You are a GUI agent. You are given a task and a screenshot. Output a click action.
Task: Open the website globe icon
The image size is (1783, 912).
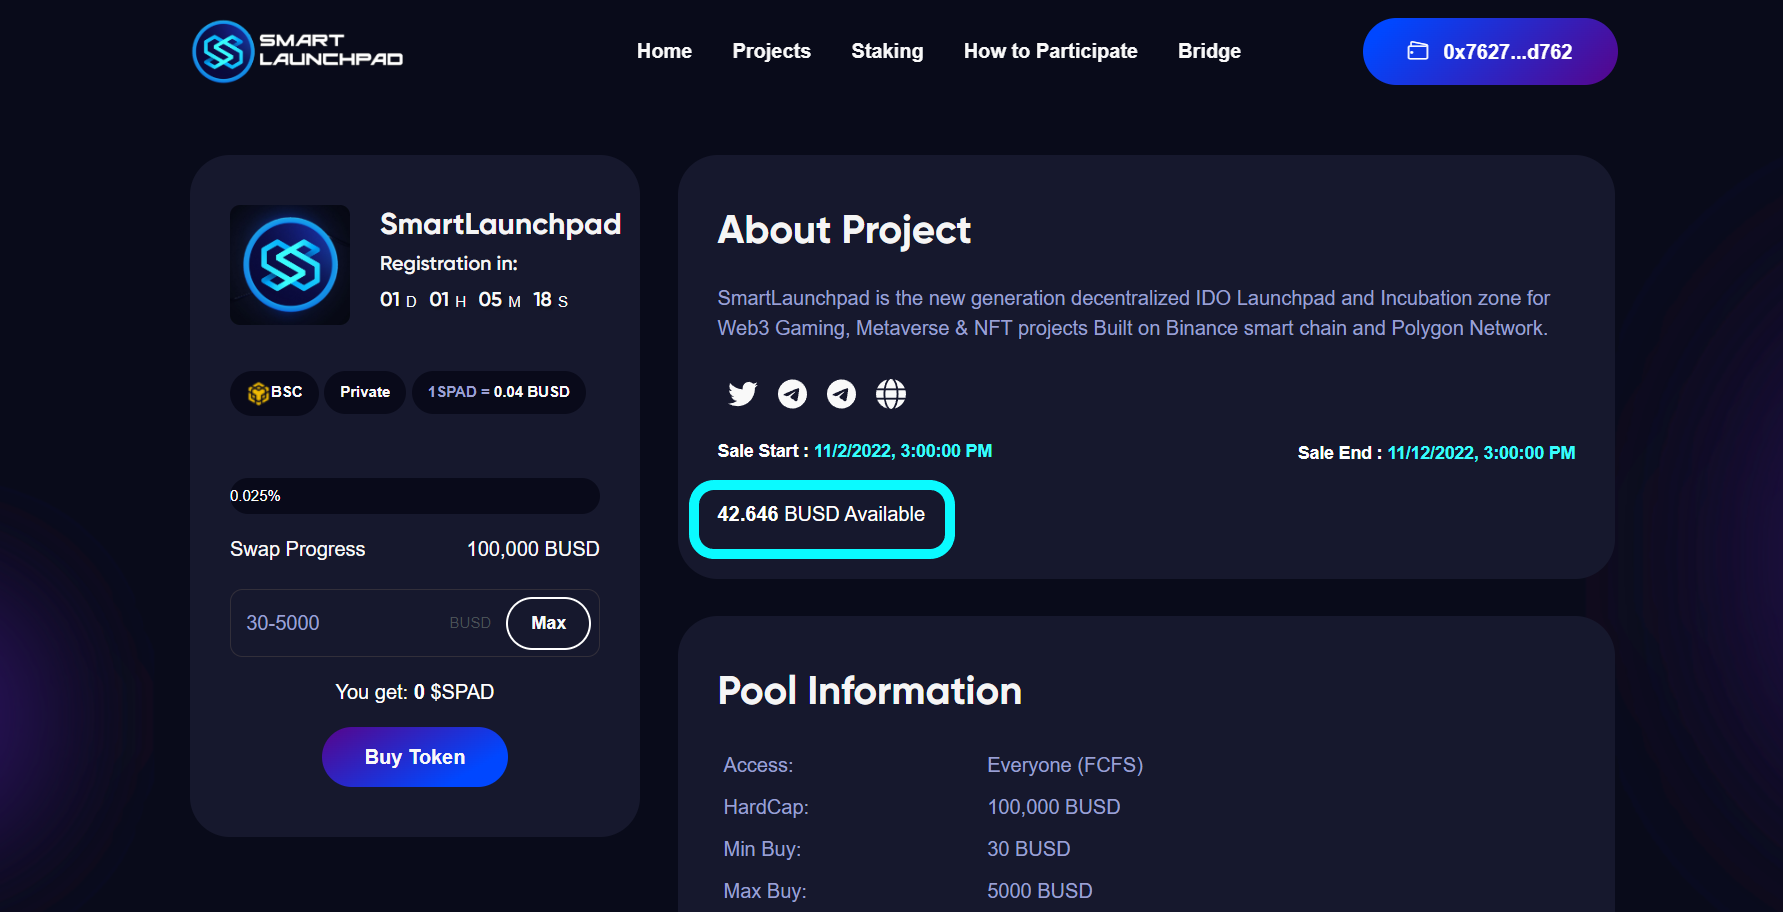click(891, 394)
